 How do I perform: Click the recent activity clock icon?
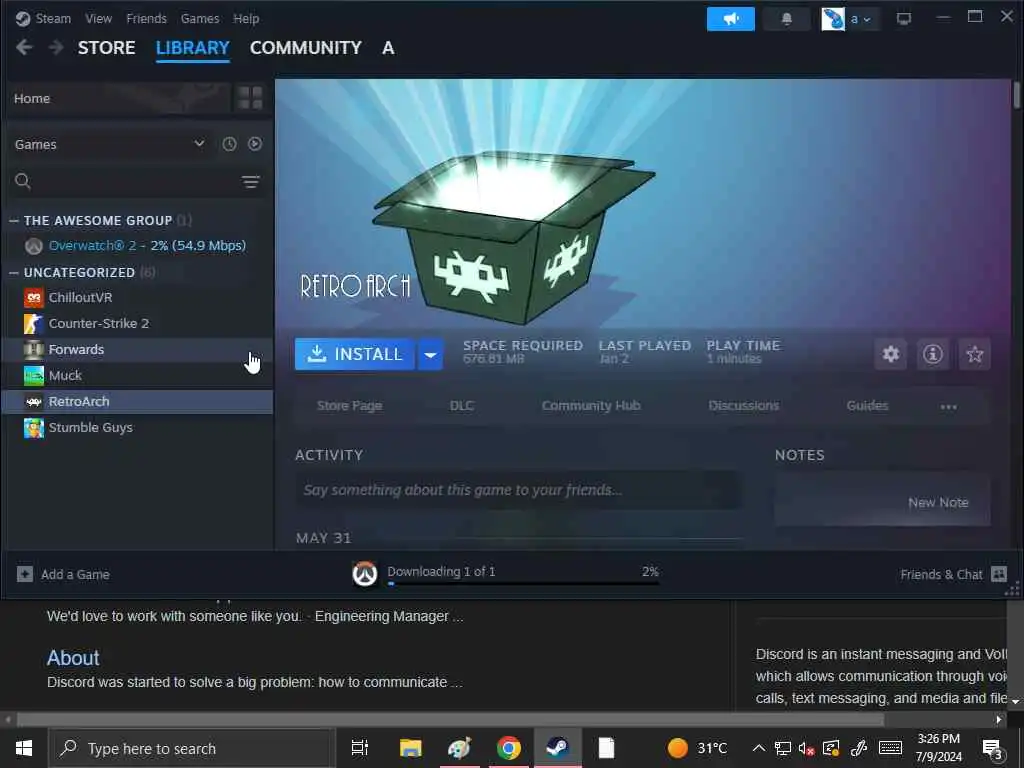click(229, 144)
